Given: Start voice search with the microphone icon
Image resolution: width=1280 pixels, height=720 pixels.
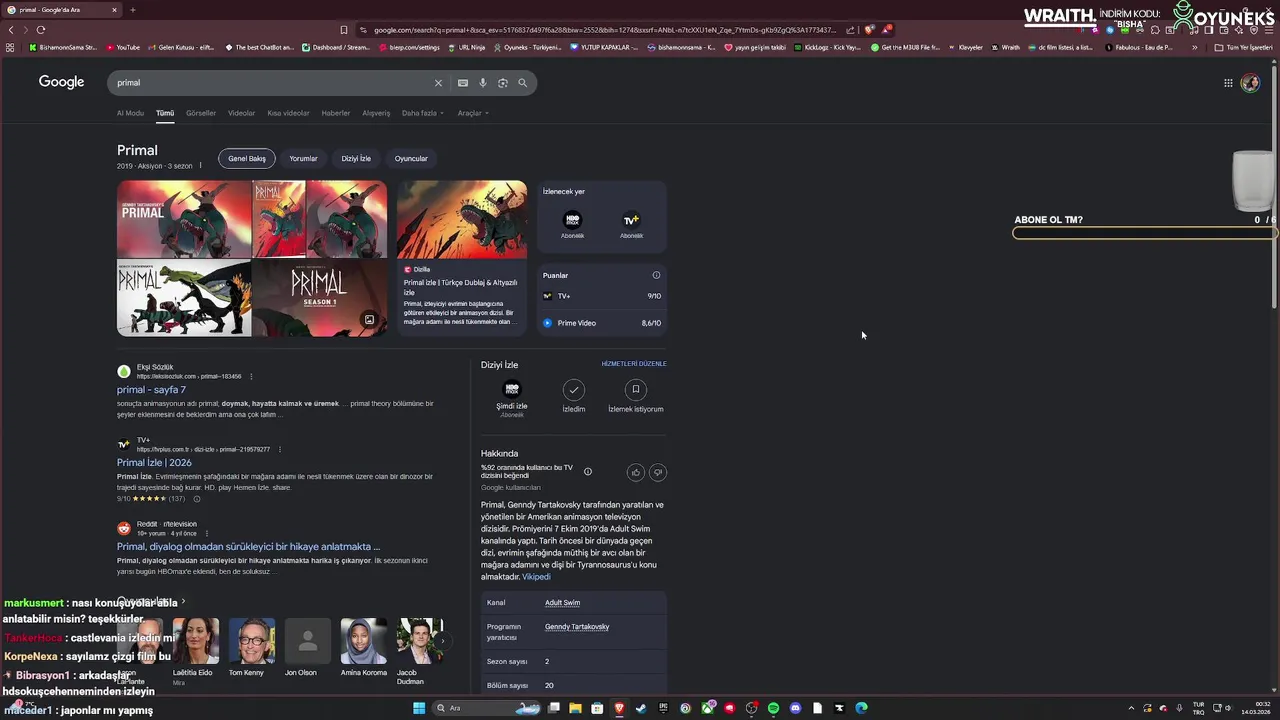Looking at the screenshot, I should 483,83.
